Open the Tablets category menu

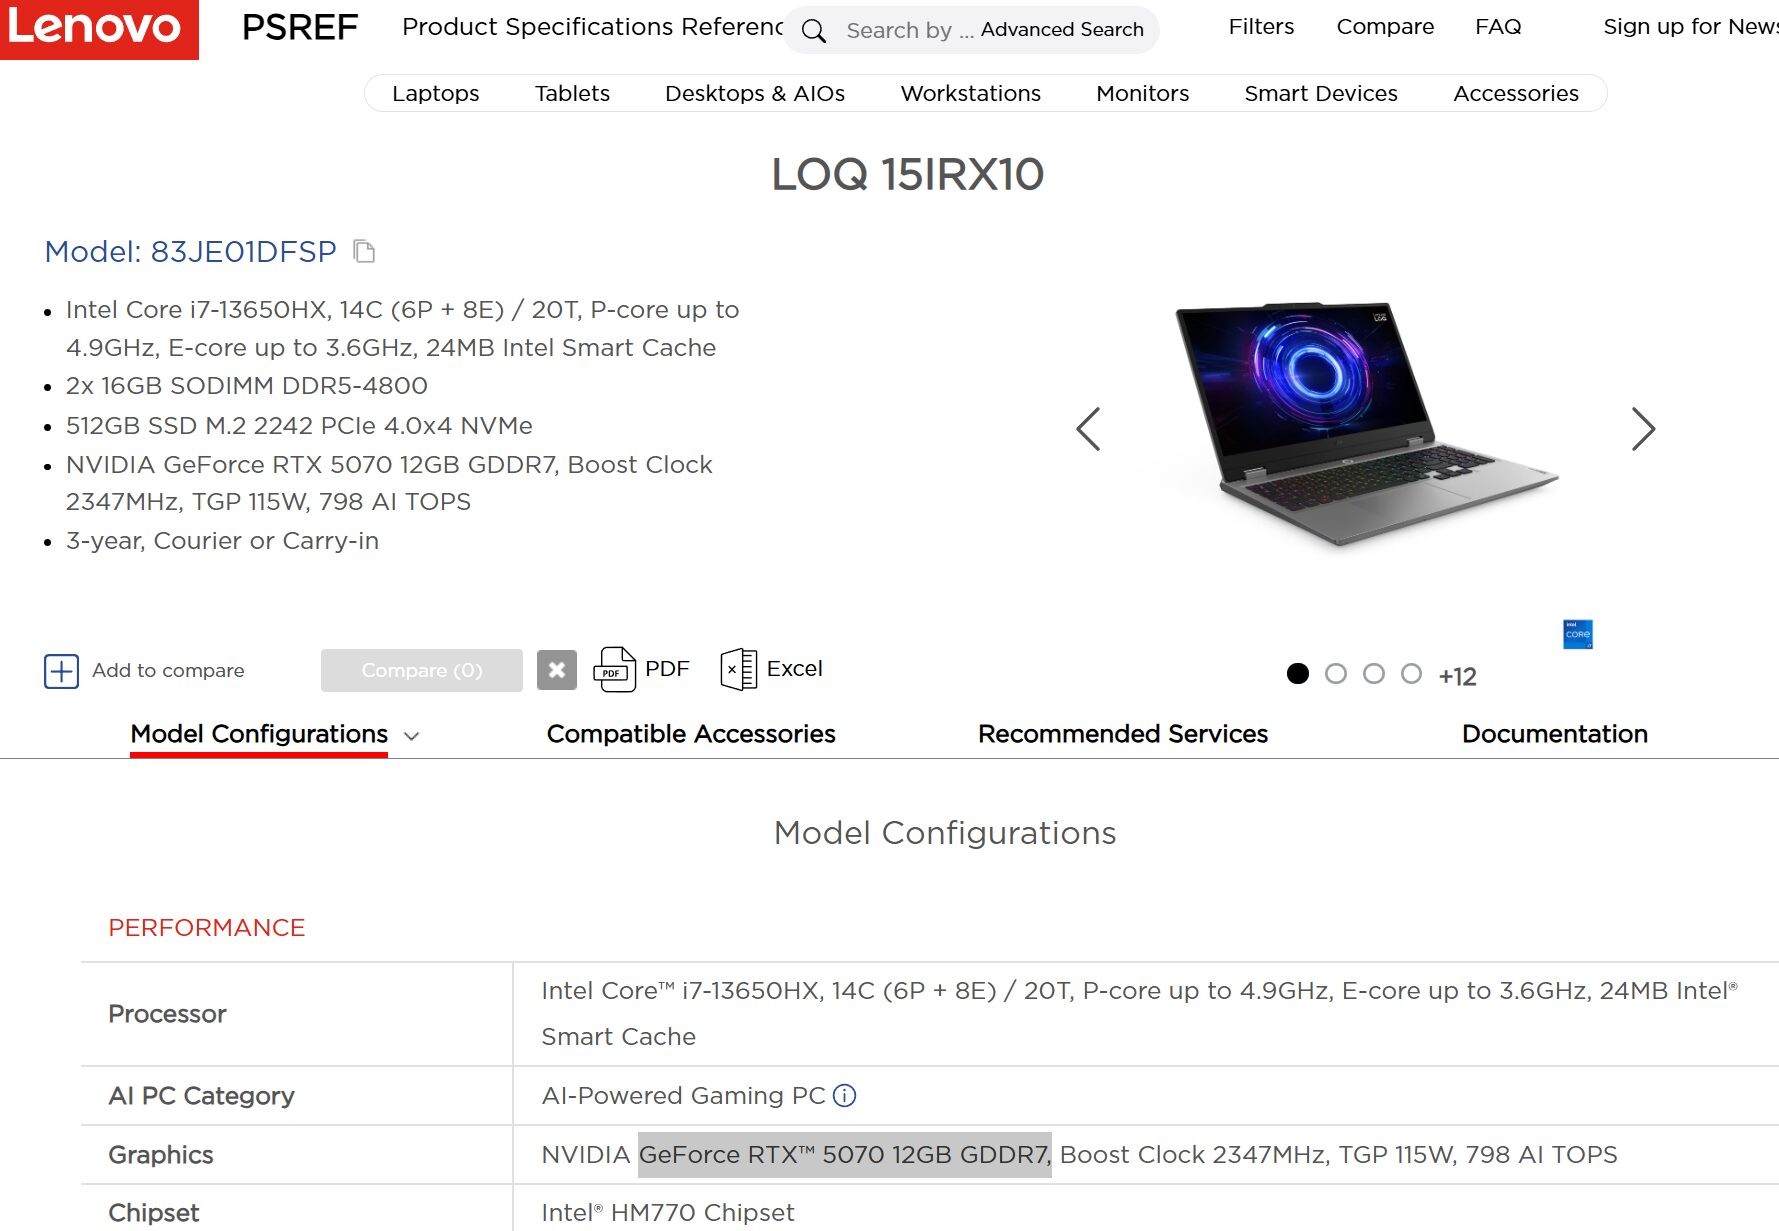point(572,93)
